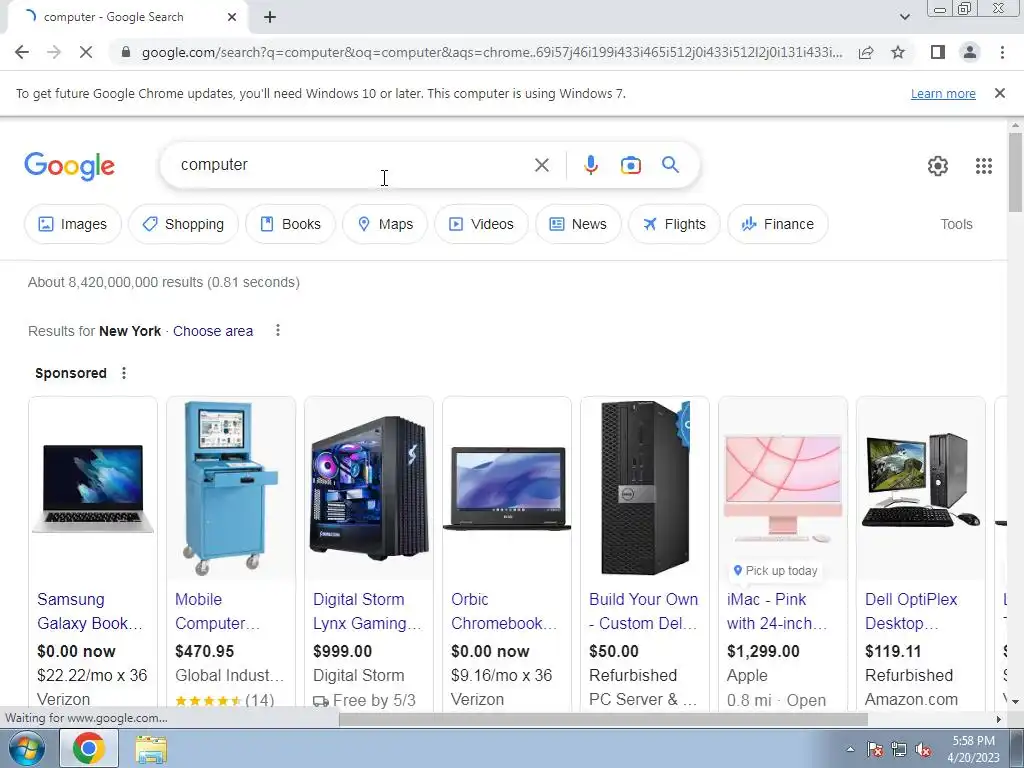Open the Windows Start menu
Screen dimensions: 1024x768
click(x=26, y=748)
